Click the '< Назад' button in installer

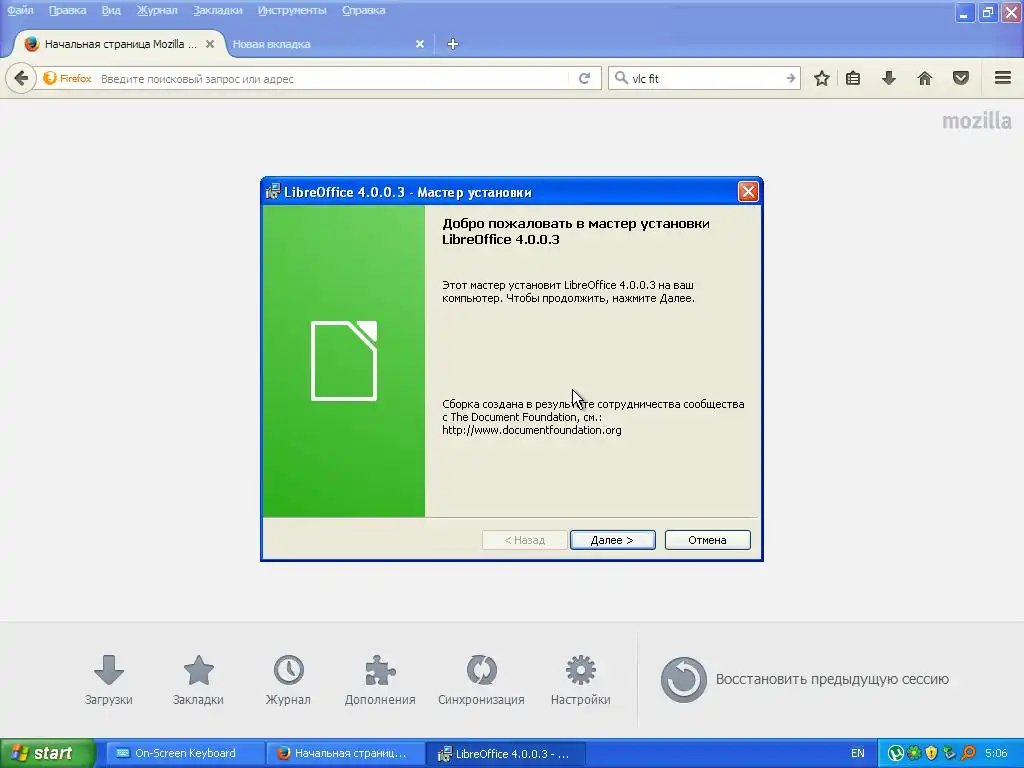tap(524, 540)
